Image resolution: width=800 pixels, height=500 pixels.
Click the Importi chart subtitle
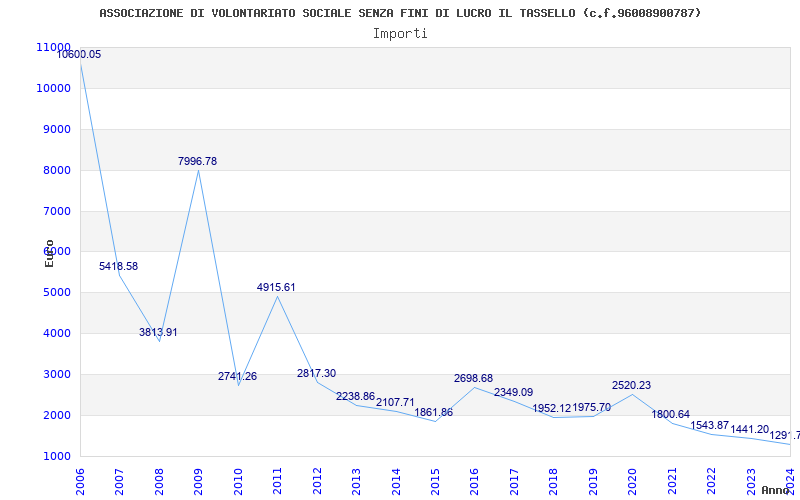400,34
